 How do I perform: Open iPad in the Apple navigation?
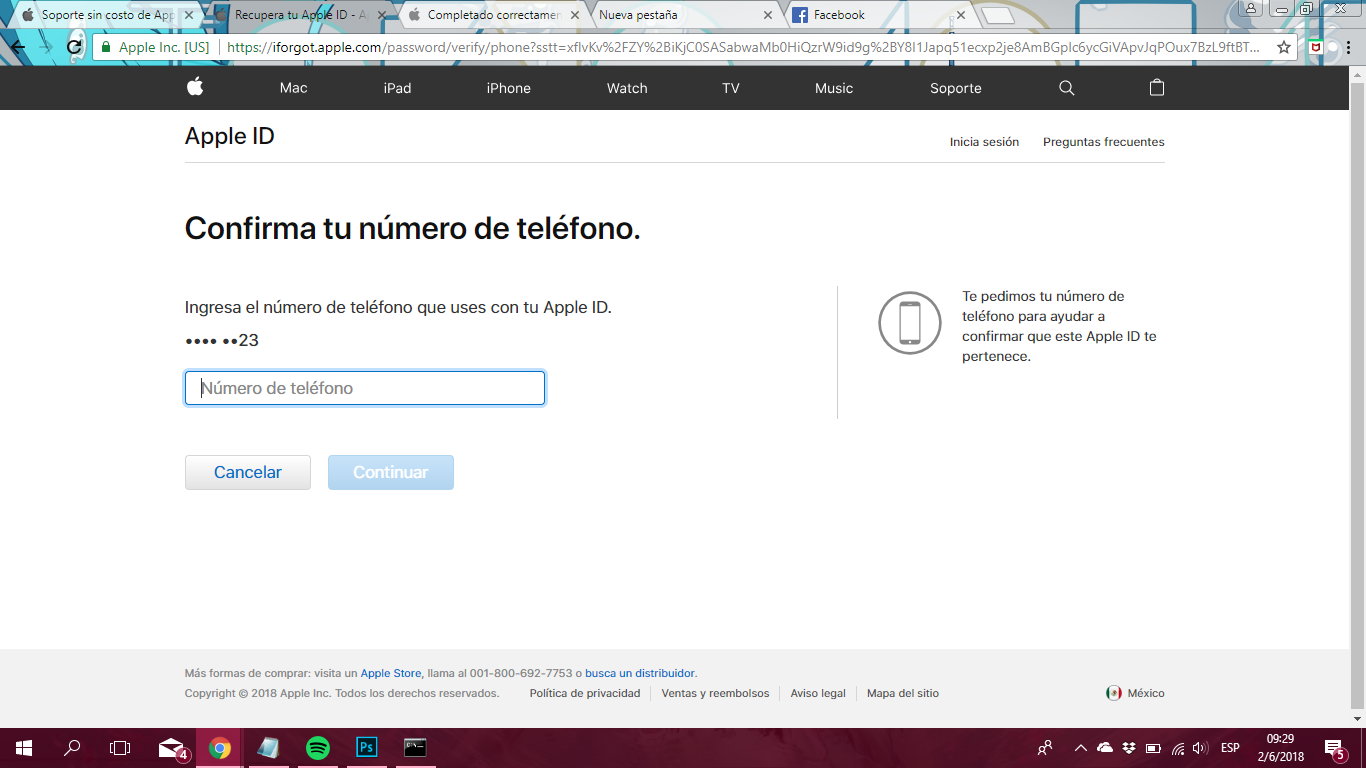tap(398, 88)
